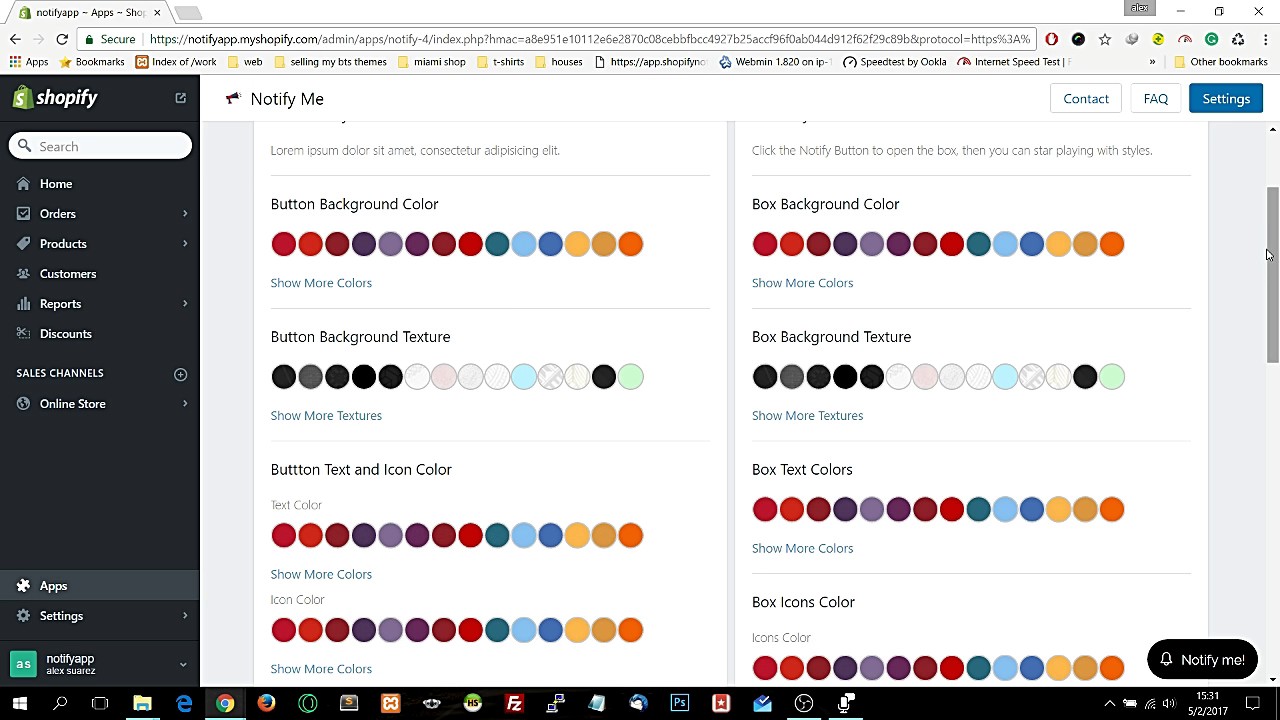Click the Apps puzzle icon in sidebar
Screen dimensions: 1280x720
[24, 586]
